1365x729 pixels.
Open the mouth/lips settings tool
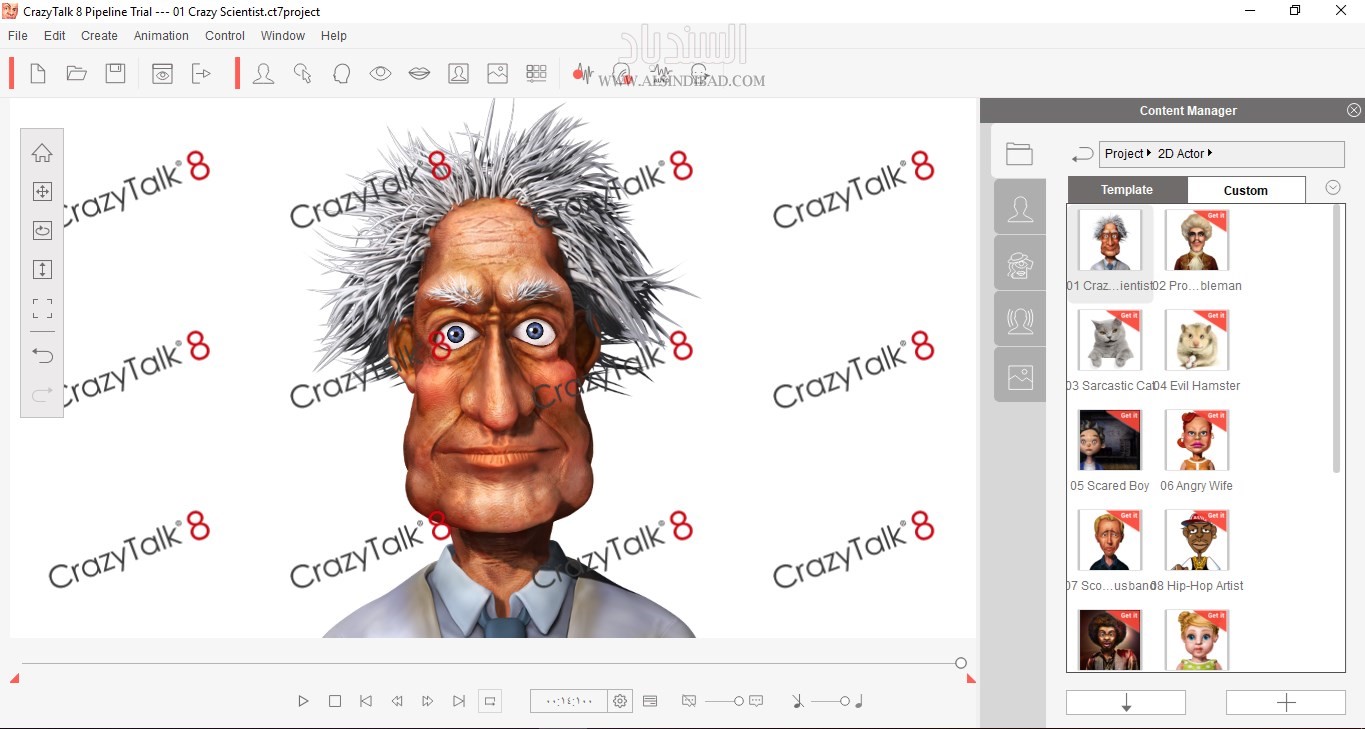[x=419, y=74]
